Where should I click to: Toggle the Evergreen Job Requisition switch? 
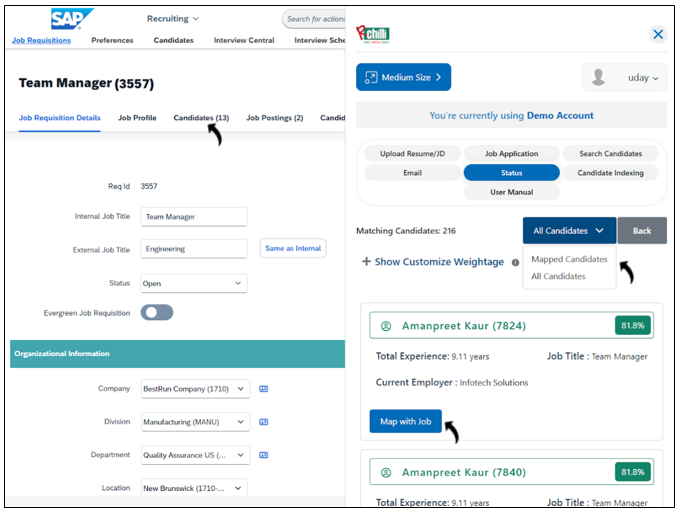[157, 313]
